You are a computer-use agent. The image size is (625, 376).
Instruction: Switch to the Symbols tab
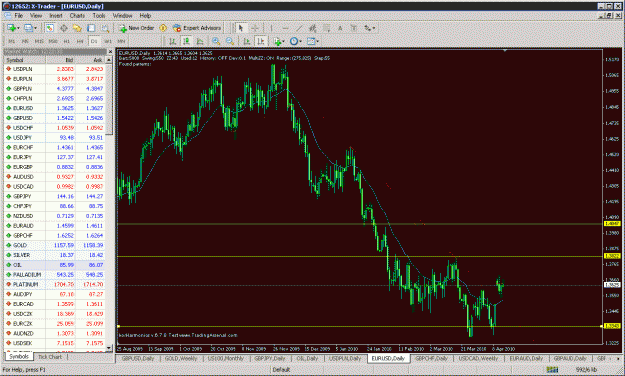click(19, 356)
